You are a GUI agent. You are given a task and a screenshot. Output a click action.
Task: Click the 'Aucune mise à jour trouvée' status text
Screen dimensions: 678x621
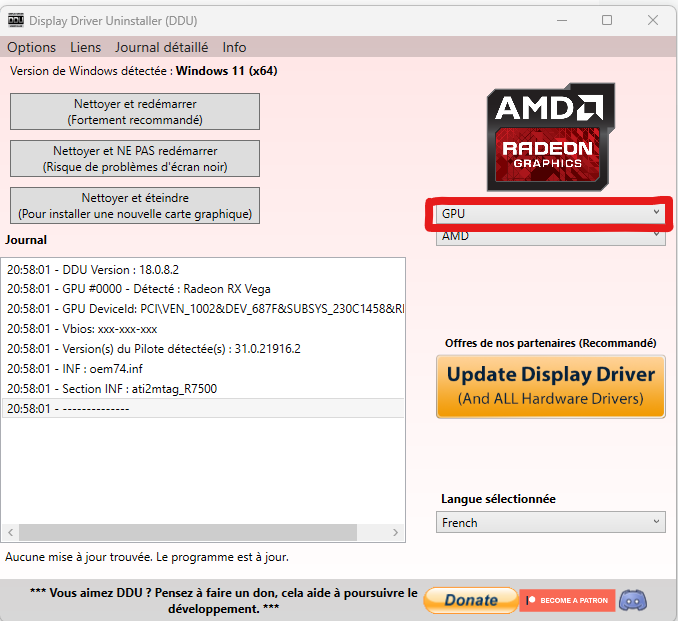click(x=147, y=557)
